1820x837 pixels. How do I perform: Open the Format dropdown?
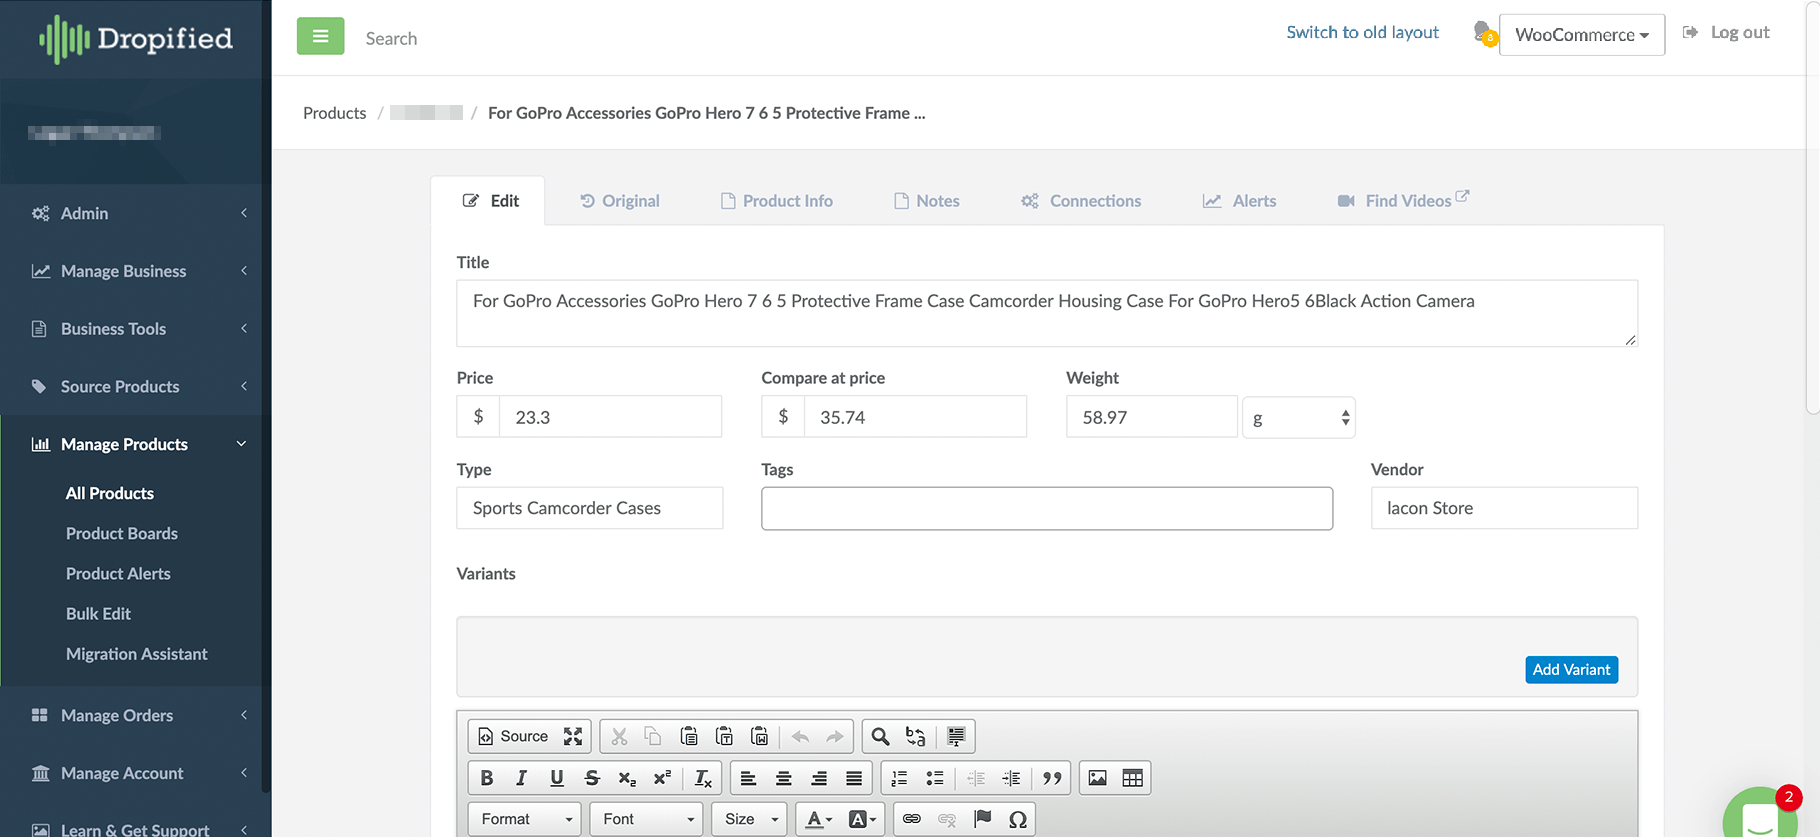pyautogui.click(x=526, y=819)
